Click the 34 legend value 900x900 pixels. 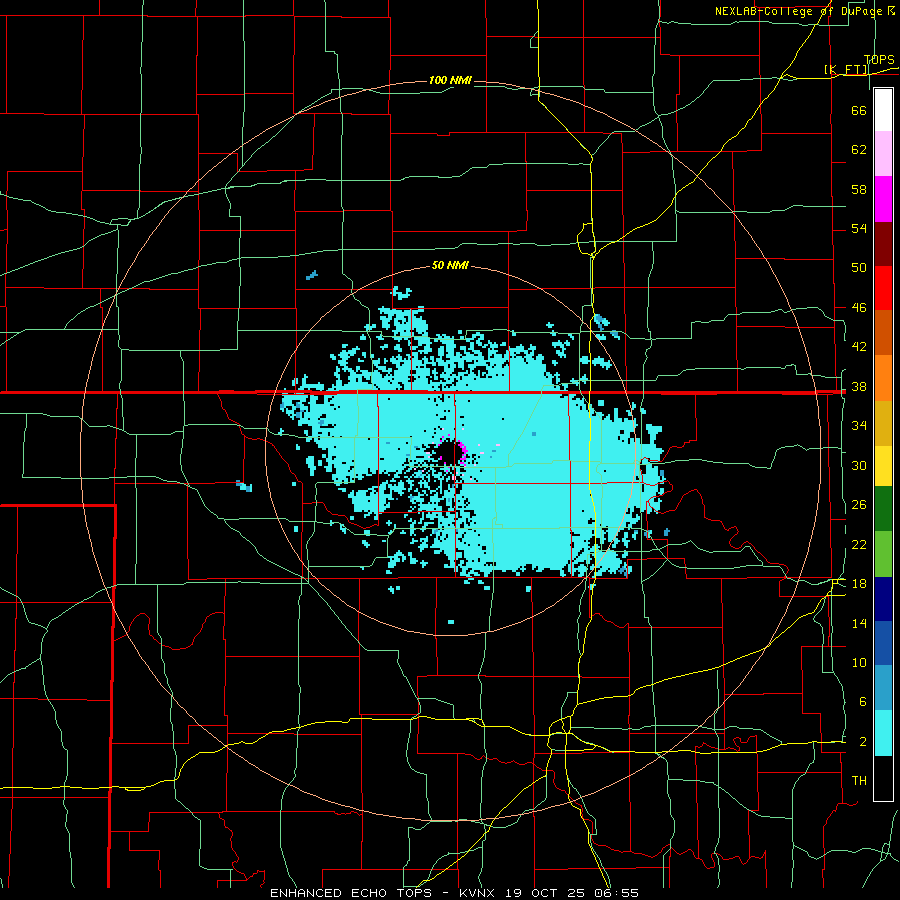click(x=859, y=425)
